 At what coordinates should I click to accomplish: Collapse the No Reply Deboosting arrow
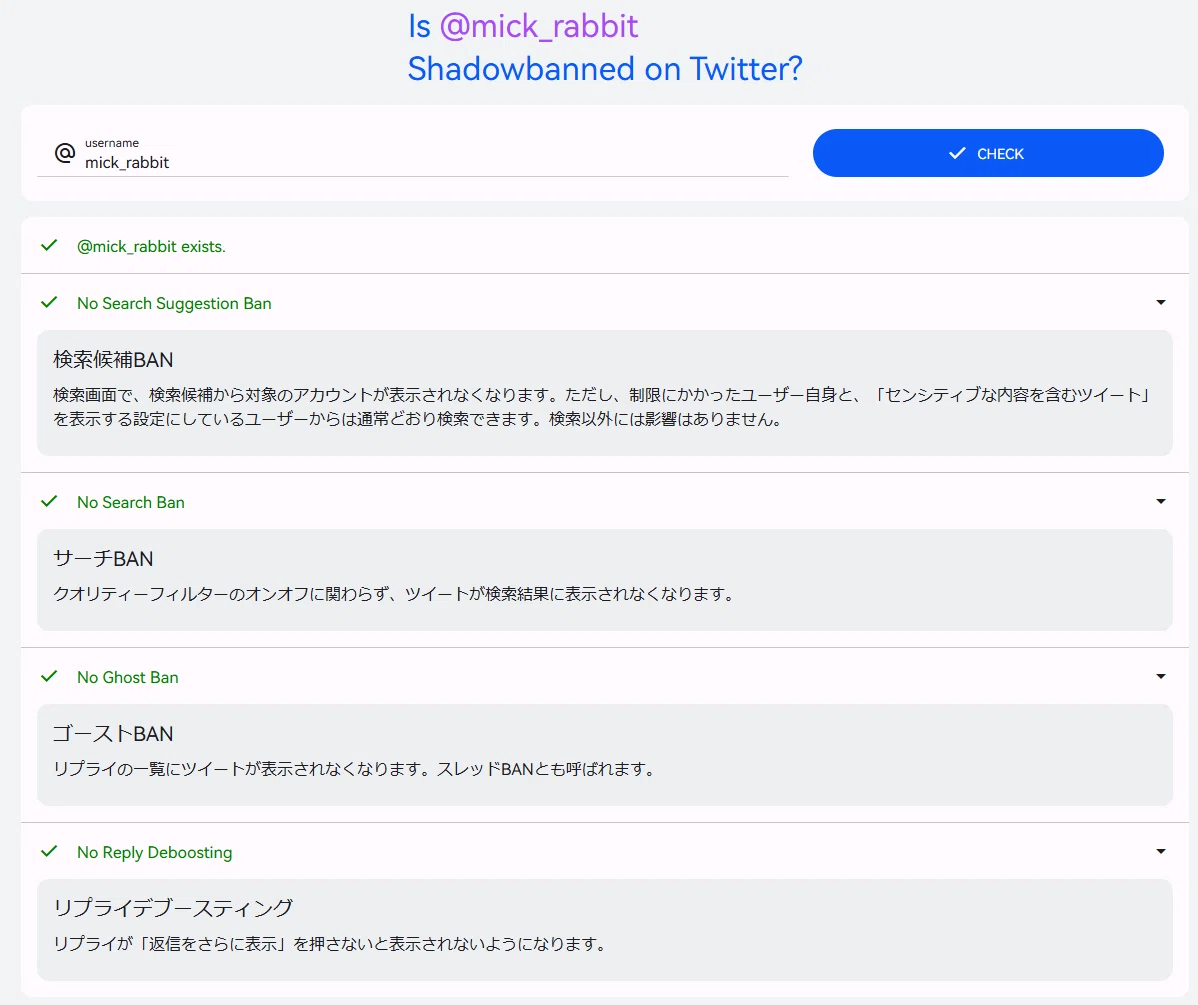pyautogui.click(x=1161, y=851)
